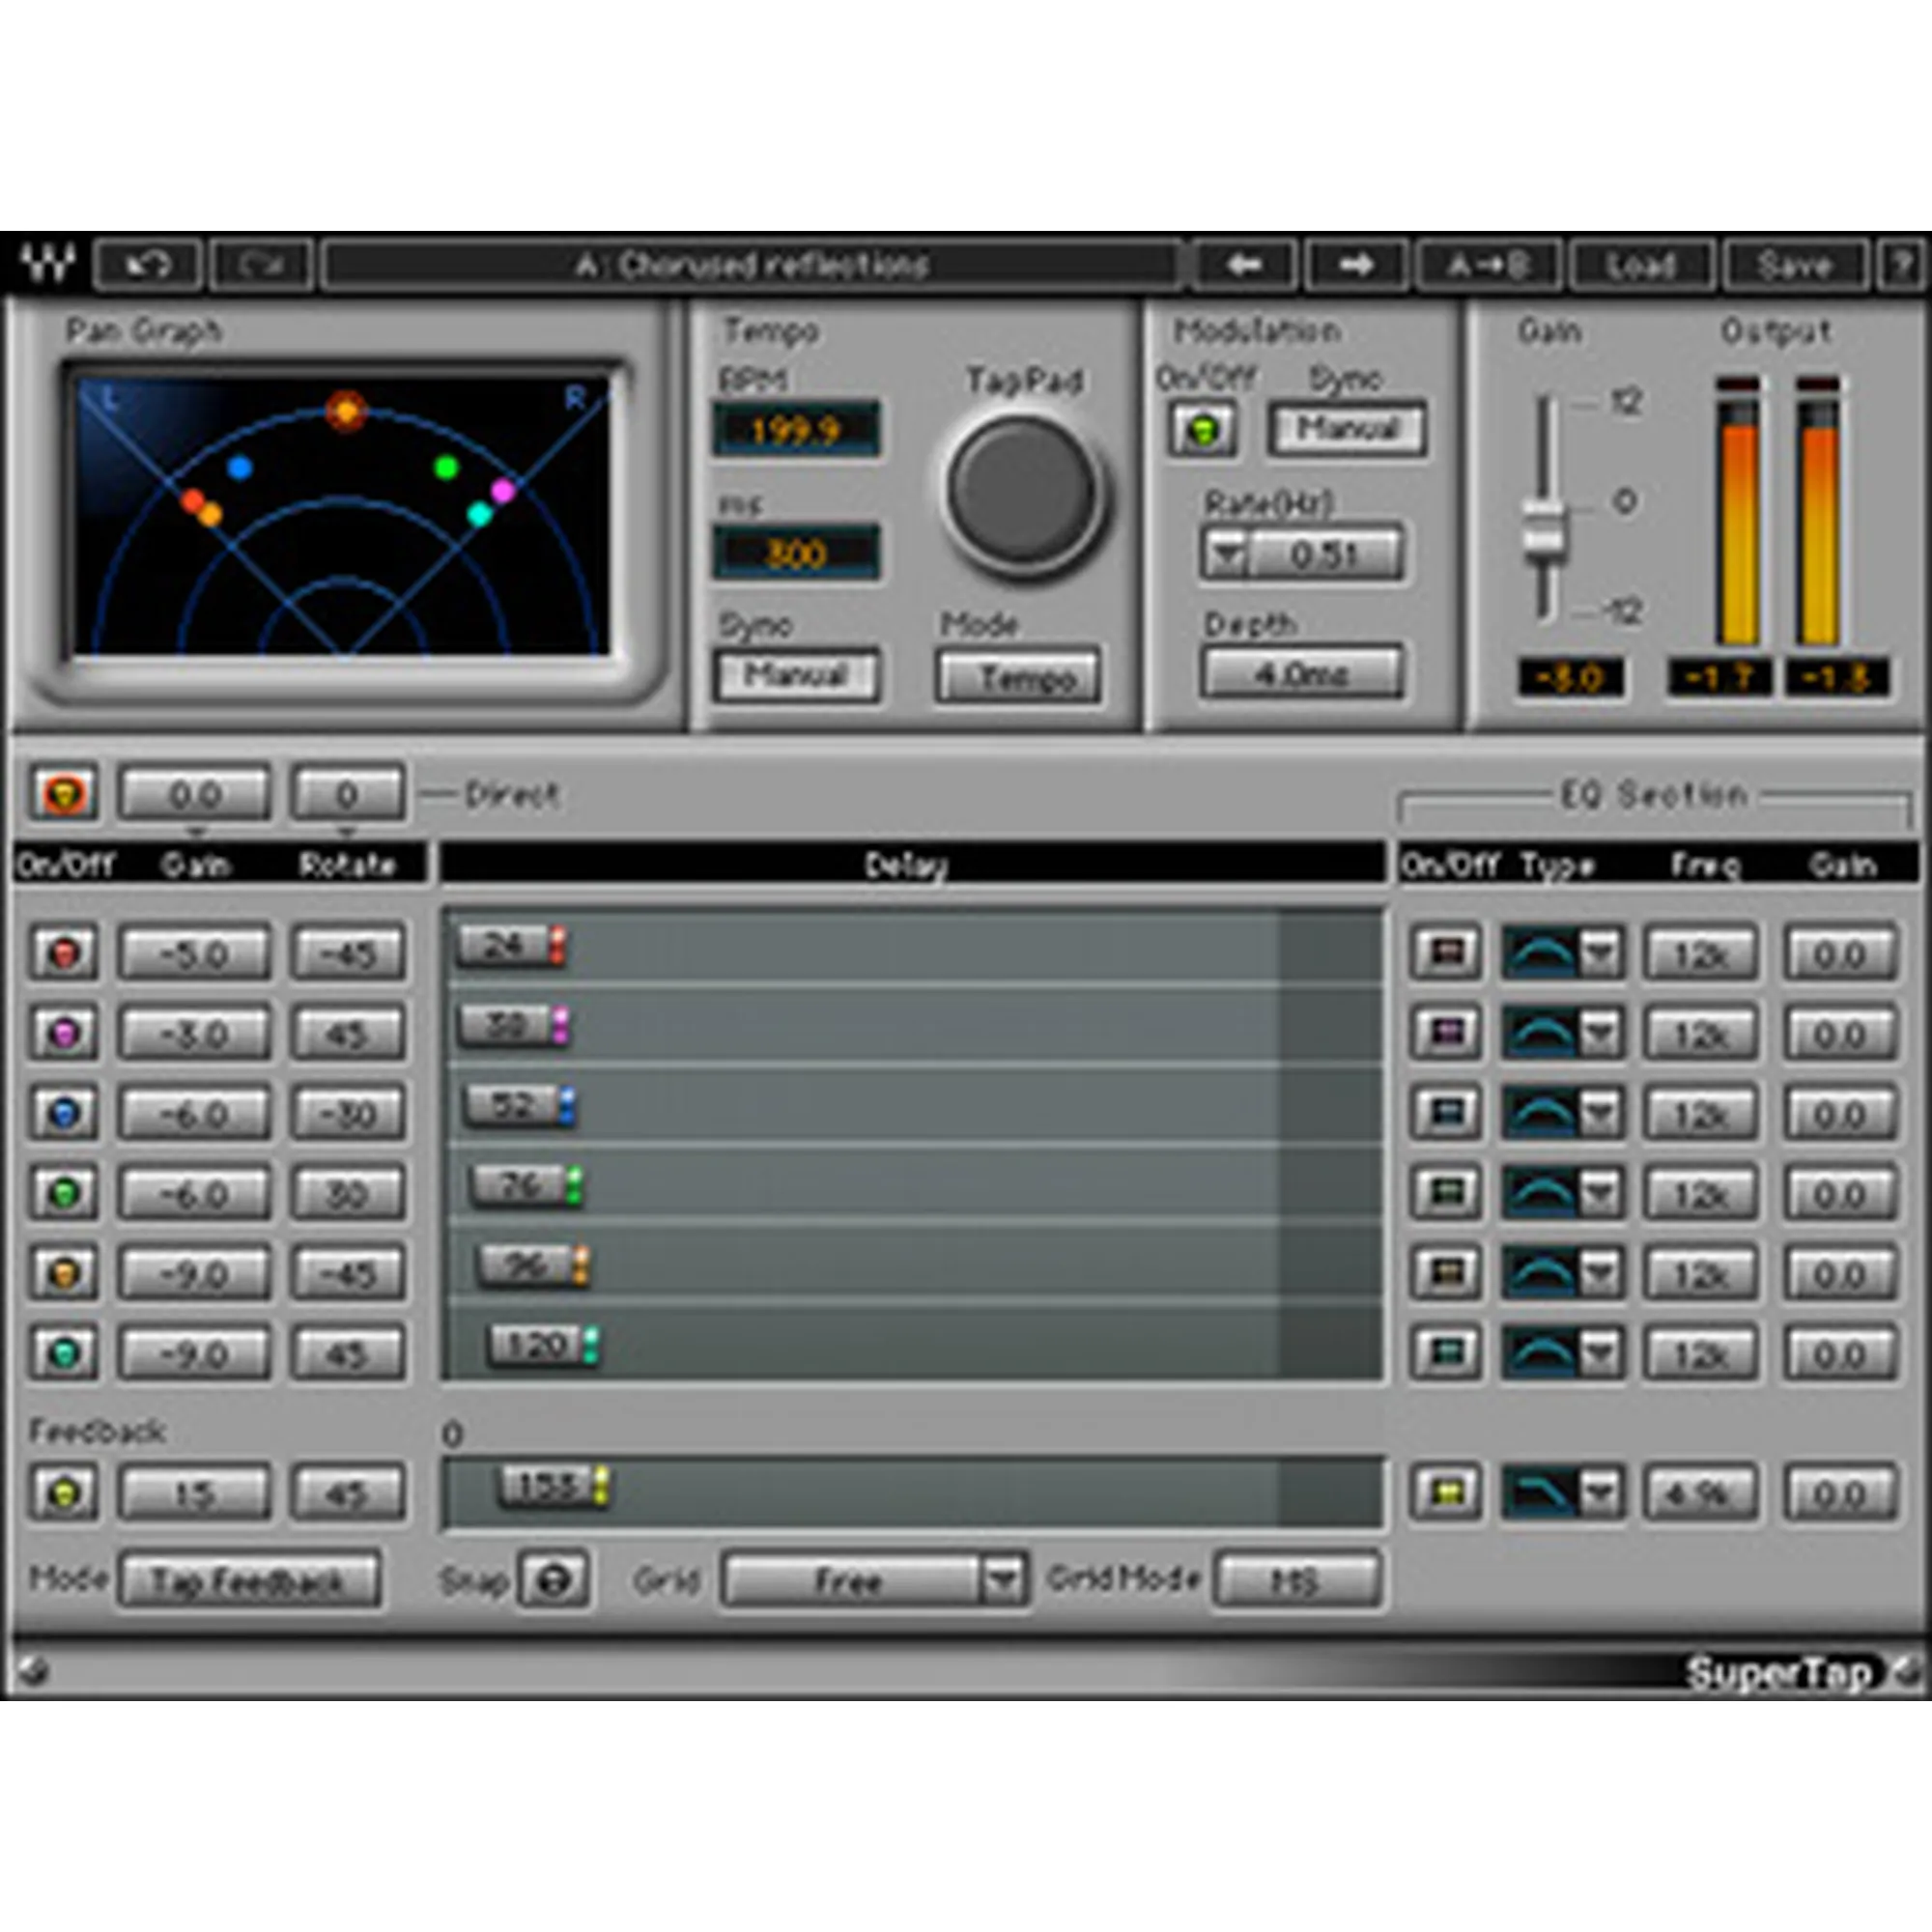Toggle Modulation On/Off green button
Screen dimensions: 1932x1932
tap(1202, 430)
